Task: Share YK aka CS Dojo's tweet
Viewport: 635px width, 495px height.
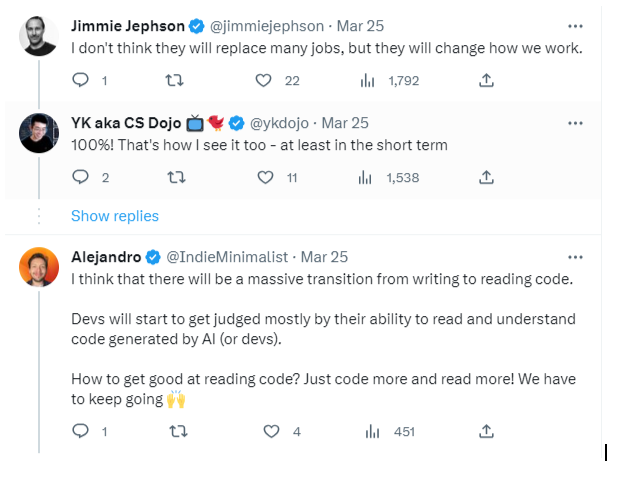Action: [x=487, y=177]
